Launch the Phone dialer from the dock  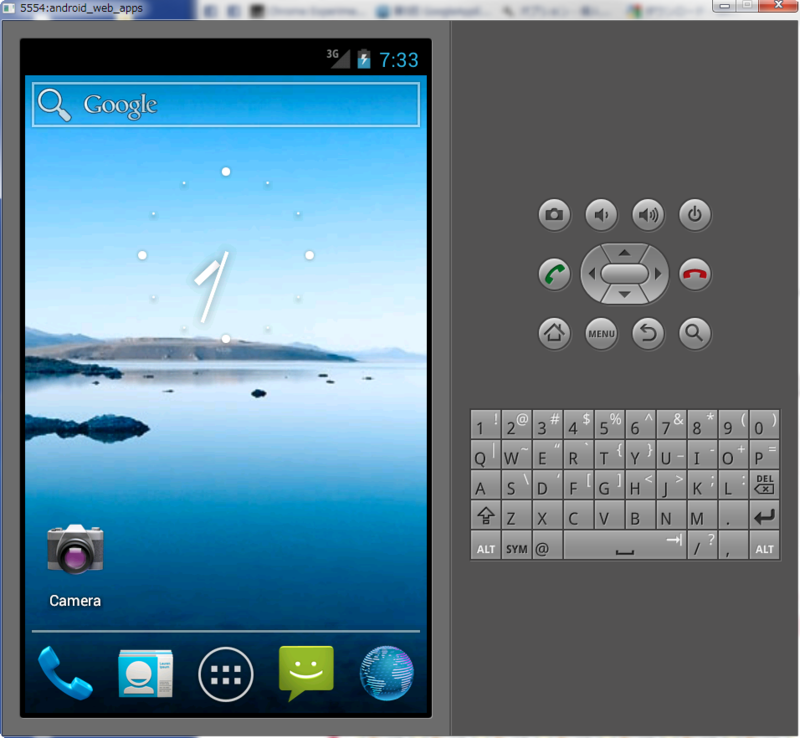65,673
